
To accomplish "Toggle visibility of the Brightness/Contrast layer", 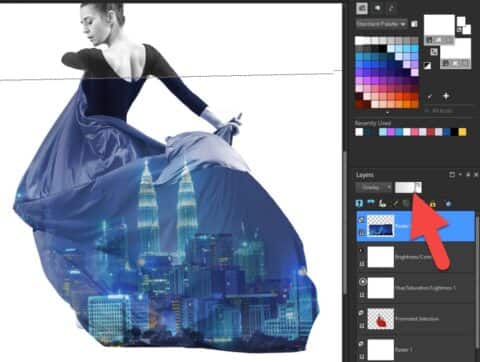I will pos(361,250).
